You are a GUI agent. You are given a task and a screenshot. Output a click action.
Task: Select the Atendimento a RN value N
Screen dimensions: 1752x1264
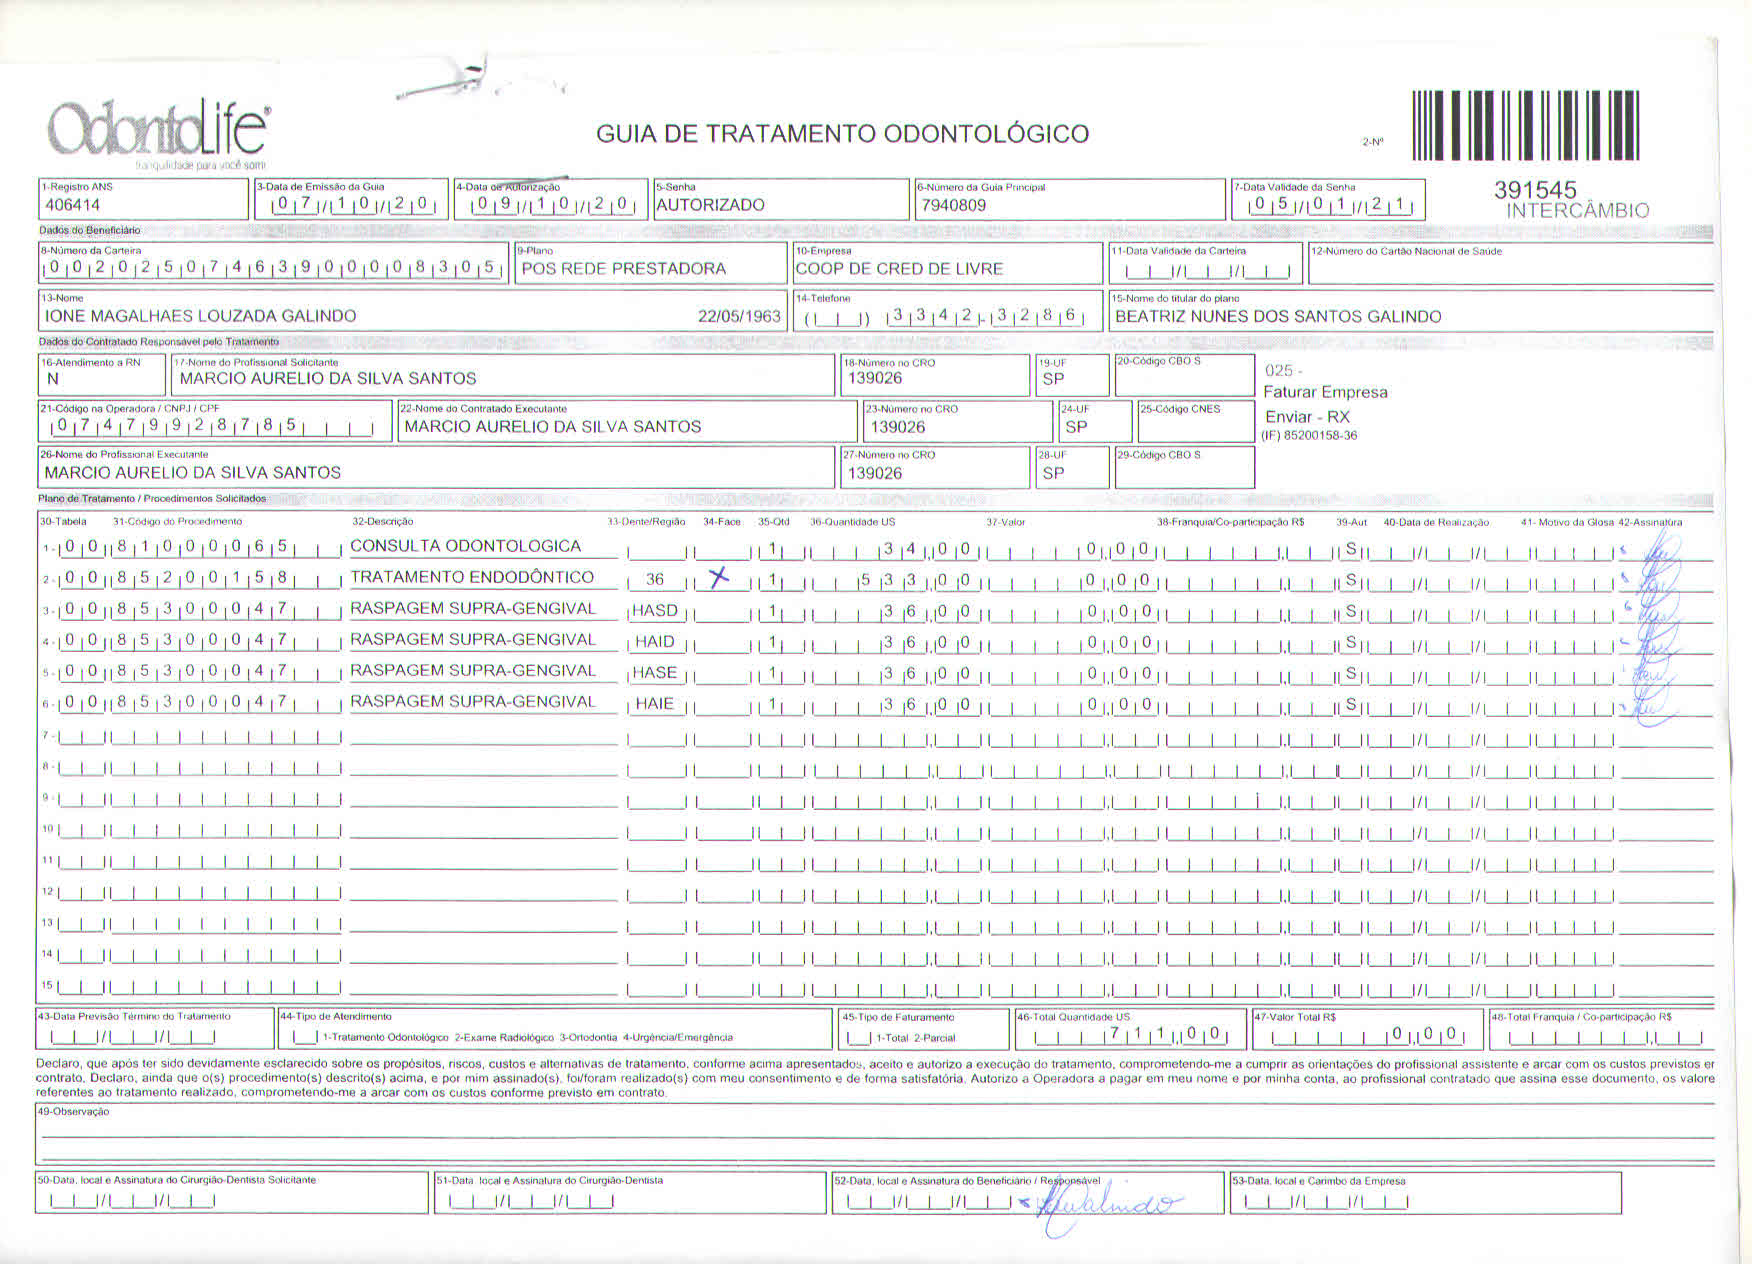pyautogui.click(x=53, y=379)
